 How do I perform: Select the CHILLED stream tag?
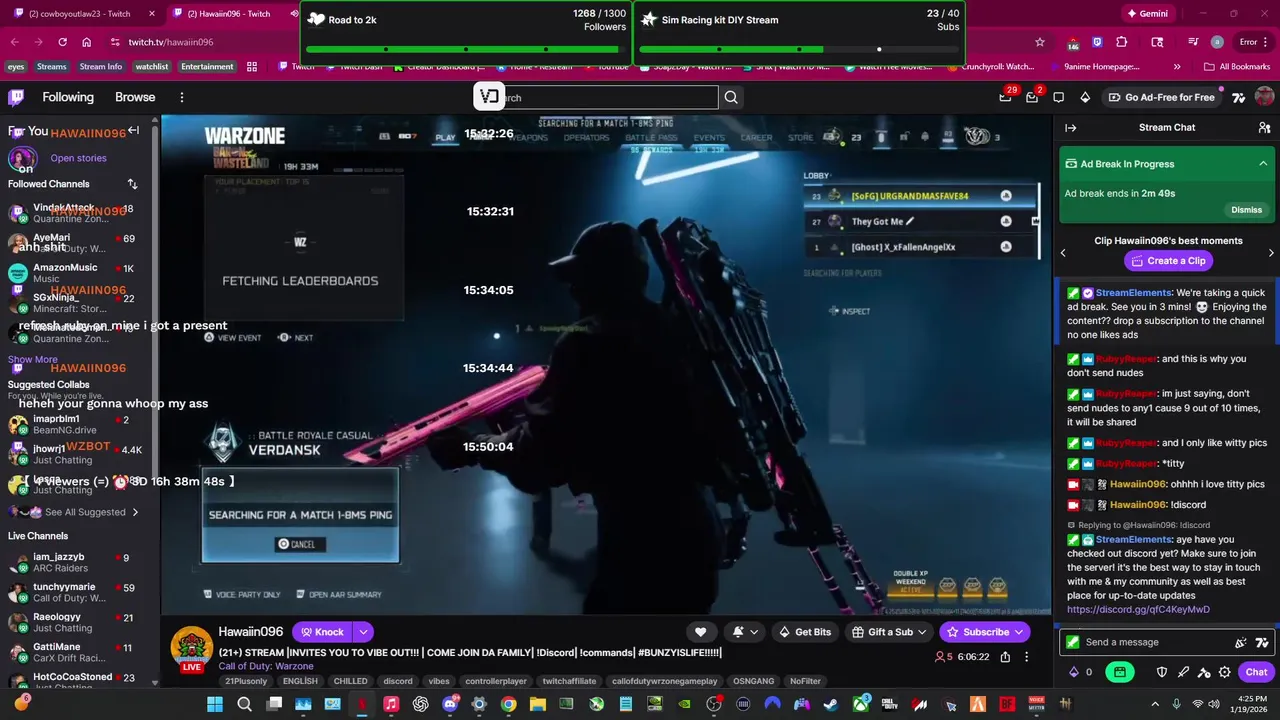click(350, 681)
